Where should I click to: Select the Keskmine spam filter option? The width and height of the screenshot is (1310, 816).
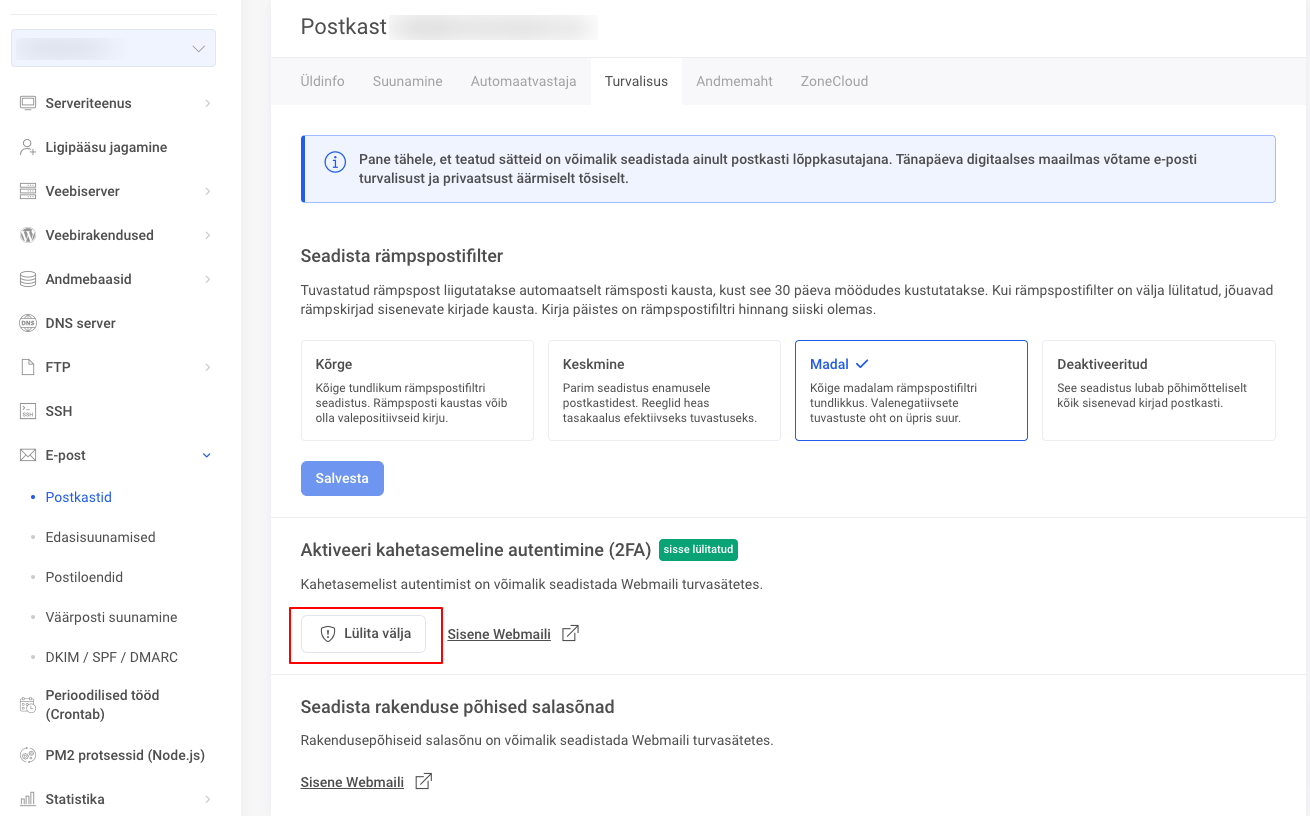[x=664, y=390]
